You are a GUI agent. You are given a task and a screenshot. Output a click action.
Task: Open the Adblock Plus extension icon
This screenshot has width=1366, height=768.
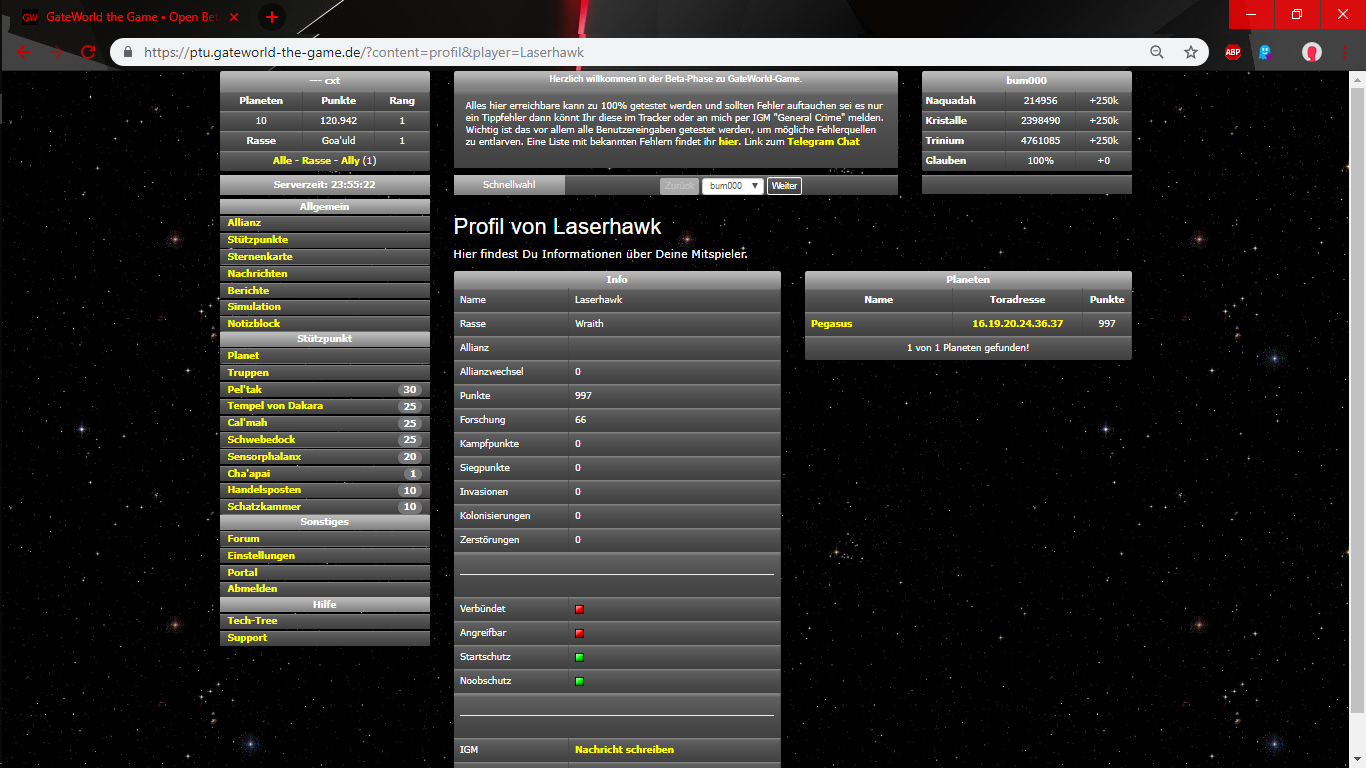[1233, 52]
